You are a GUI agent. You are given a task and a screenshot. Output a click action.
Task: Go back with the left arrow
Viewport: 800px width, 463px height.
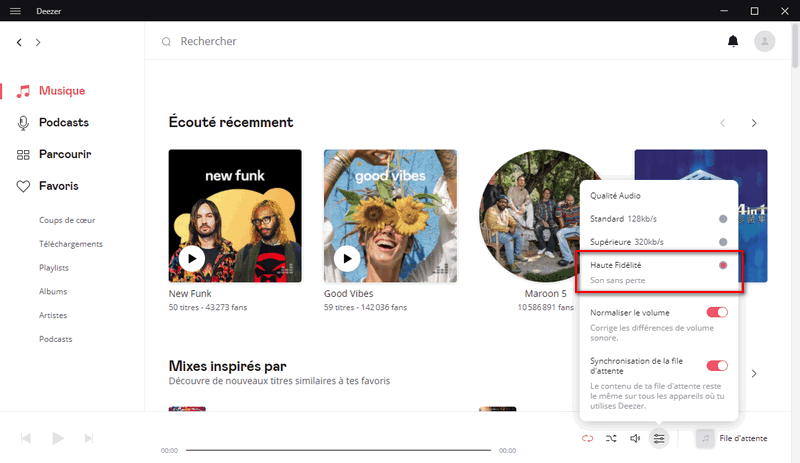[x=19, y=42]
